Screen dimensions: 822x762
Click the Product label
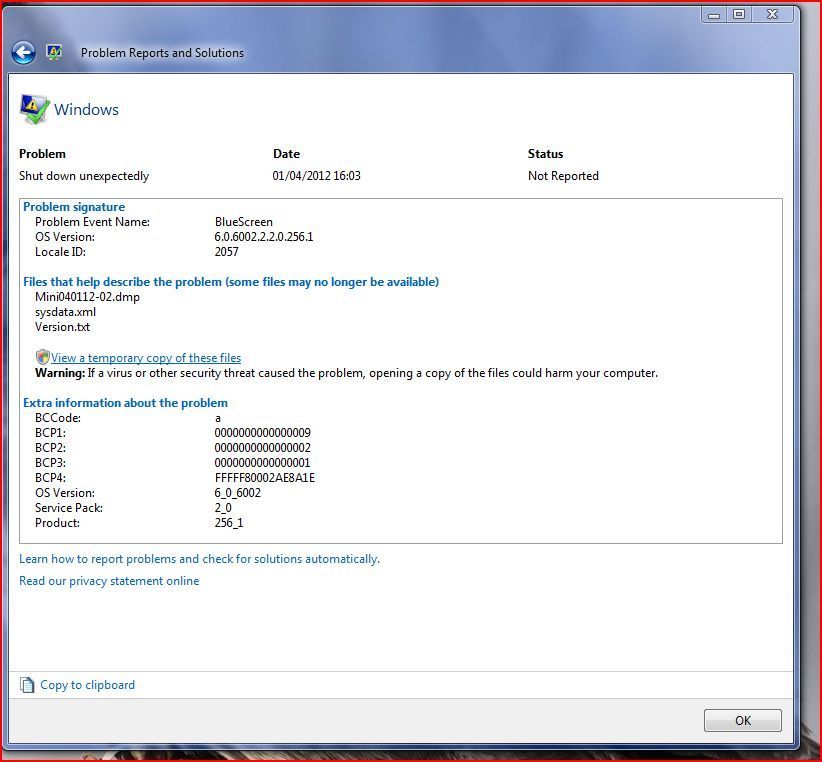[x=57, y=523]
